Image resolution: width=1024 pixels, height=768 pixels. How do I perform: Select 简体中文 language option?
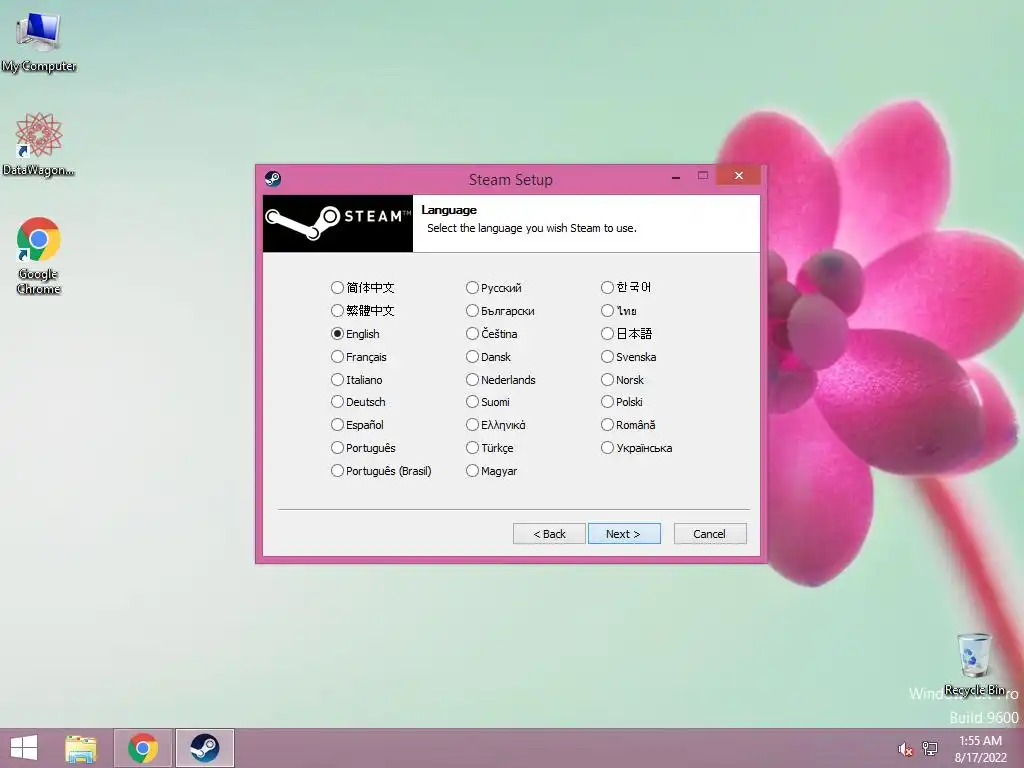[362, 287]
